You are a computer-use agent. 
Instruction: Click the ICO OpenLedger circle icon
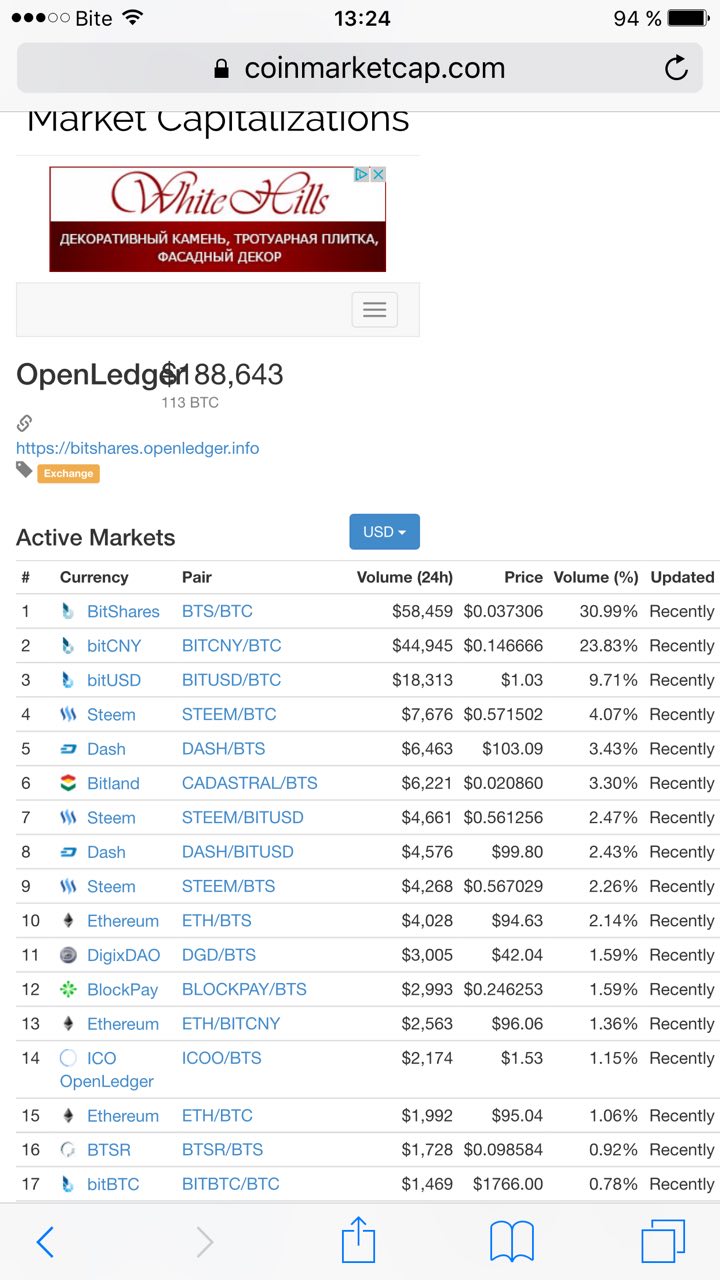coord(68,1058)
